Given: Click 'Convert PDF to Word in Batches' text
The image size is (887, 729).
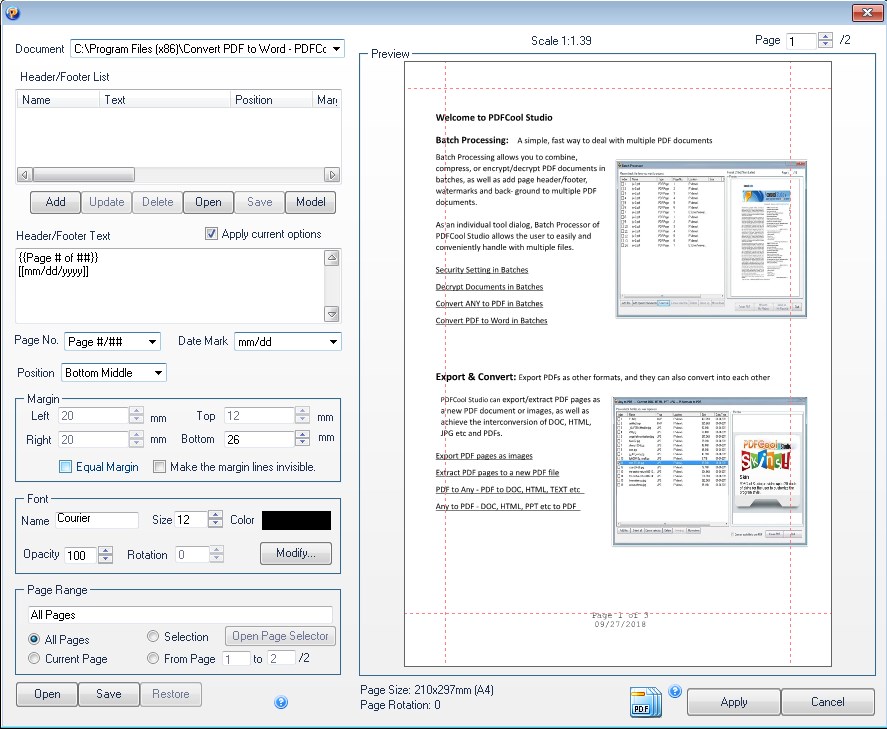Looking at the screenshot, I should tap(492, 321).
